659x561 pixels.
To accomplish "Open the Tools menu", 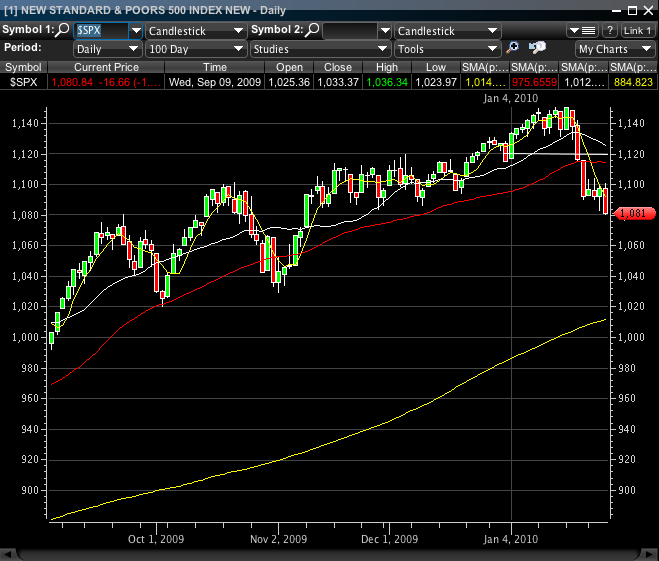I will click(446, 48).
